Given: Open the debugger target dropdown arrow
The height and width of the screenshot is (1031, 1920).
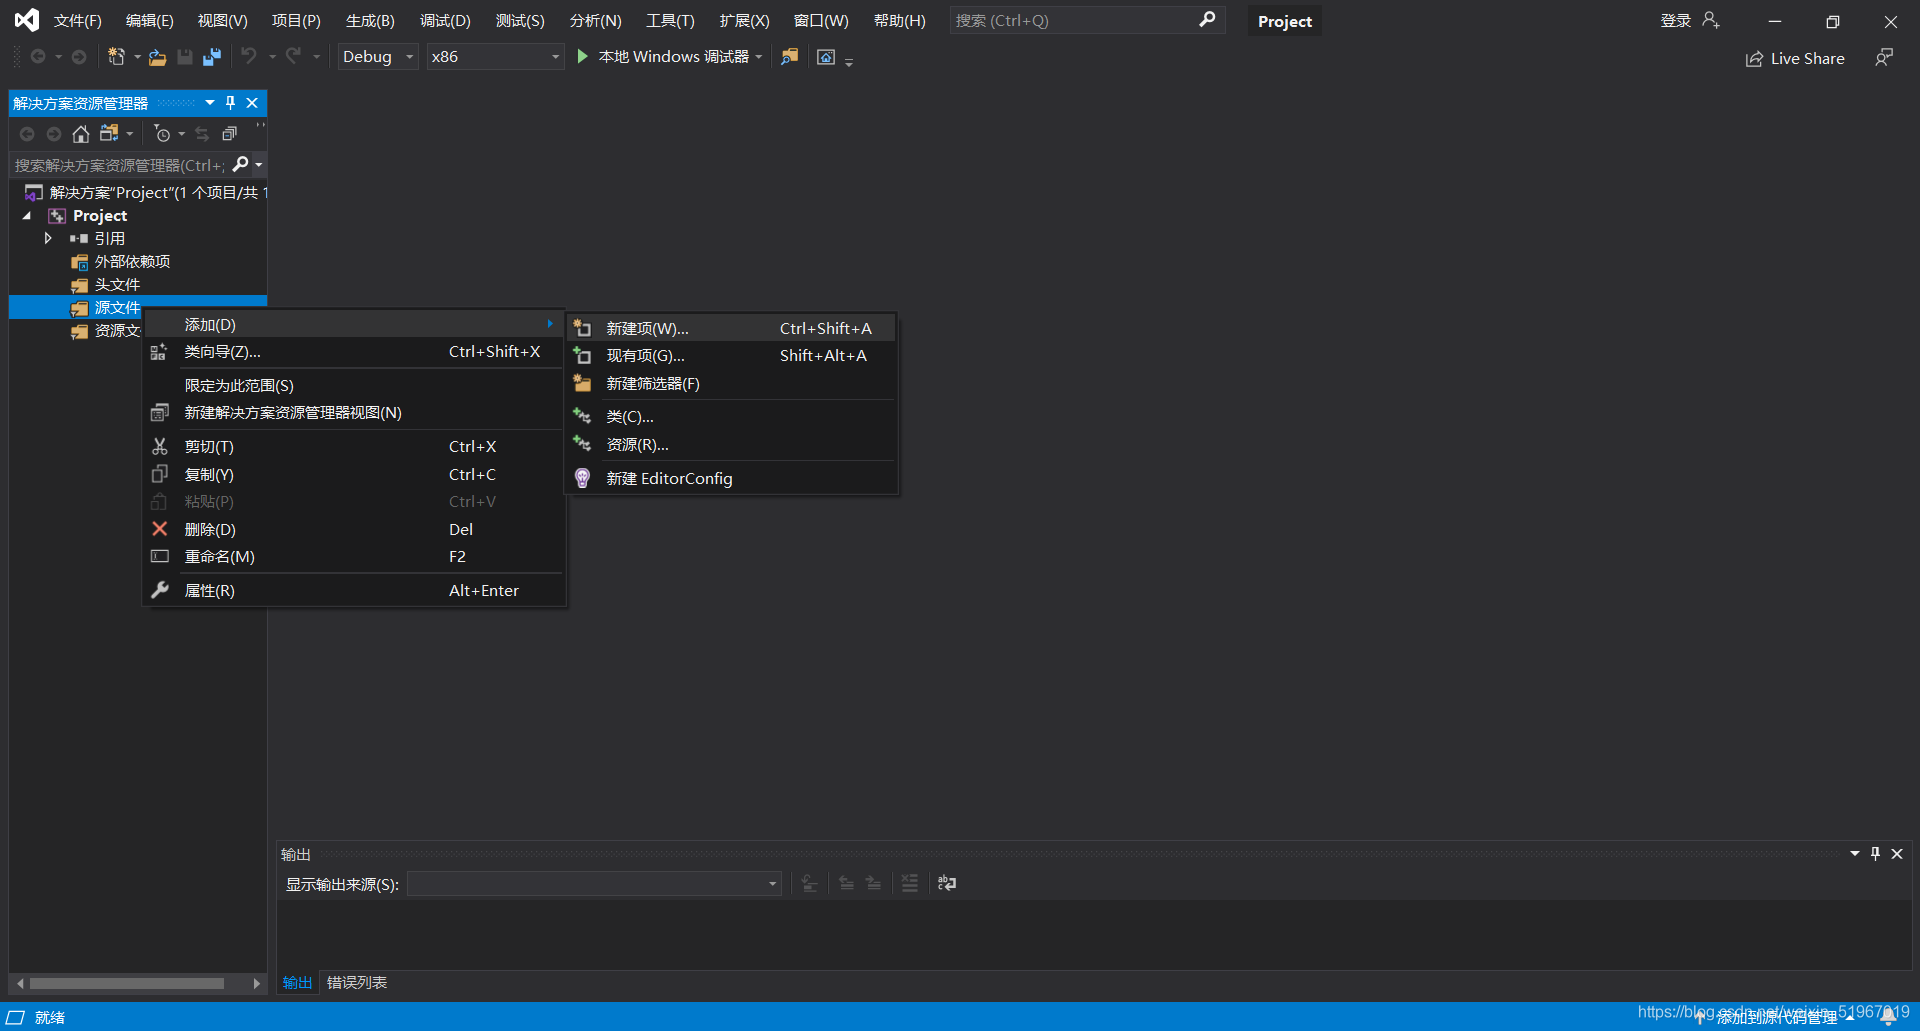Looking at the screenshot, I should click(759, 57).
